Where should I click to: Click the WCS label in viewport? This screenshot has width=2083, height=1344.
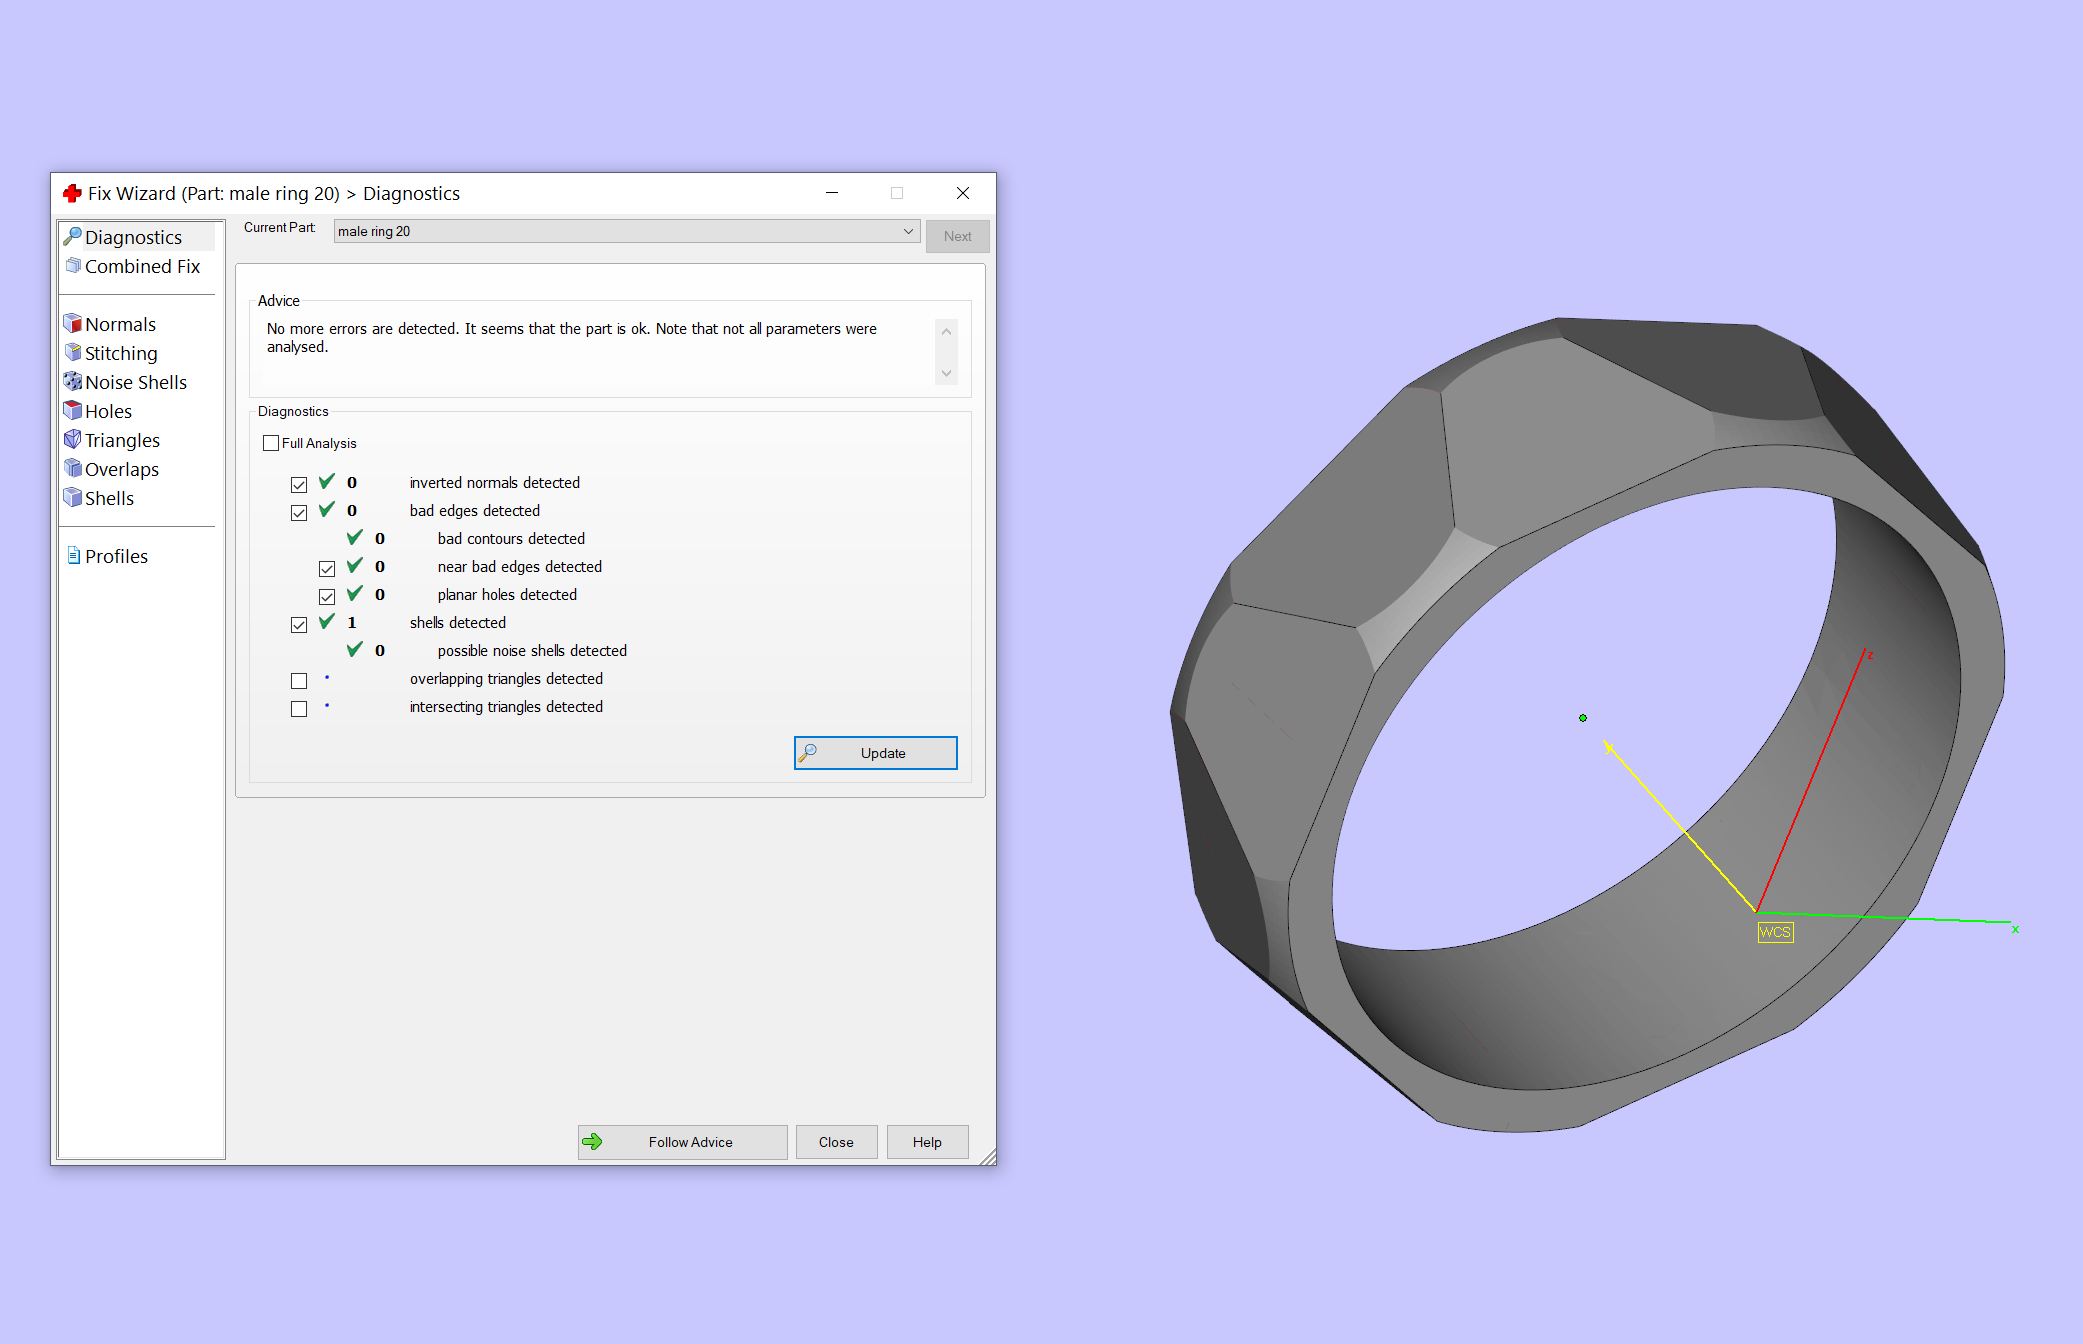coord(1775,932)
